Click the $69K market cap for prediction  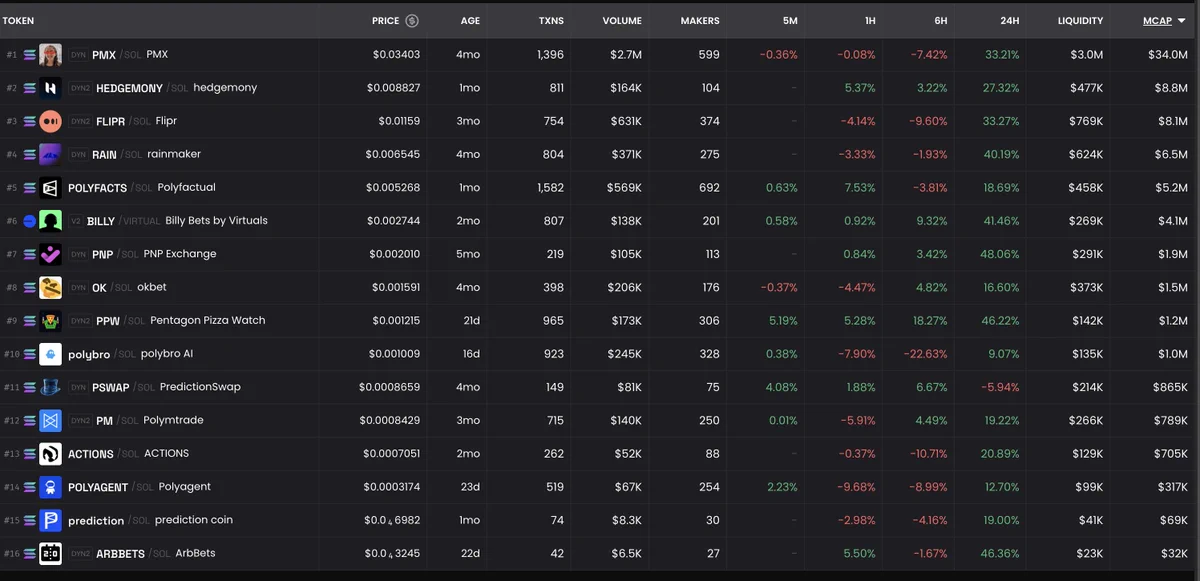click(1173, 520)
